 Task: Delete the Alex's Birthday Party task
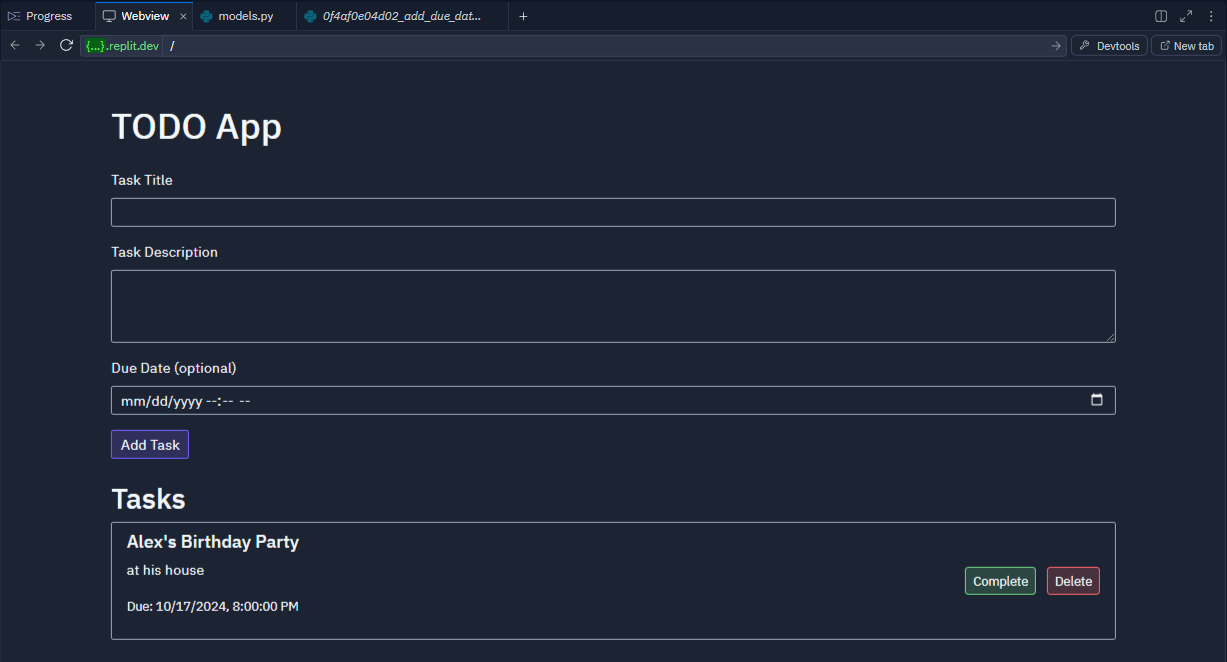point(1073,581)
